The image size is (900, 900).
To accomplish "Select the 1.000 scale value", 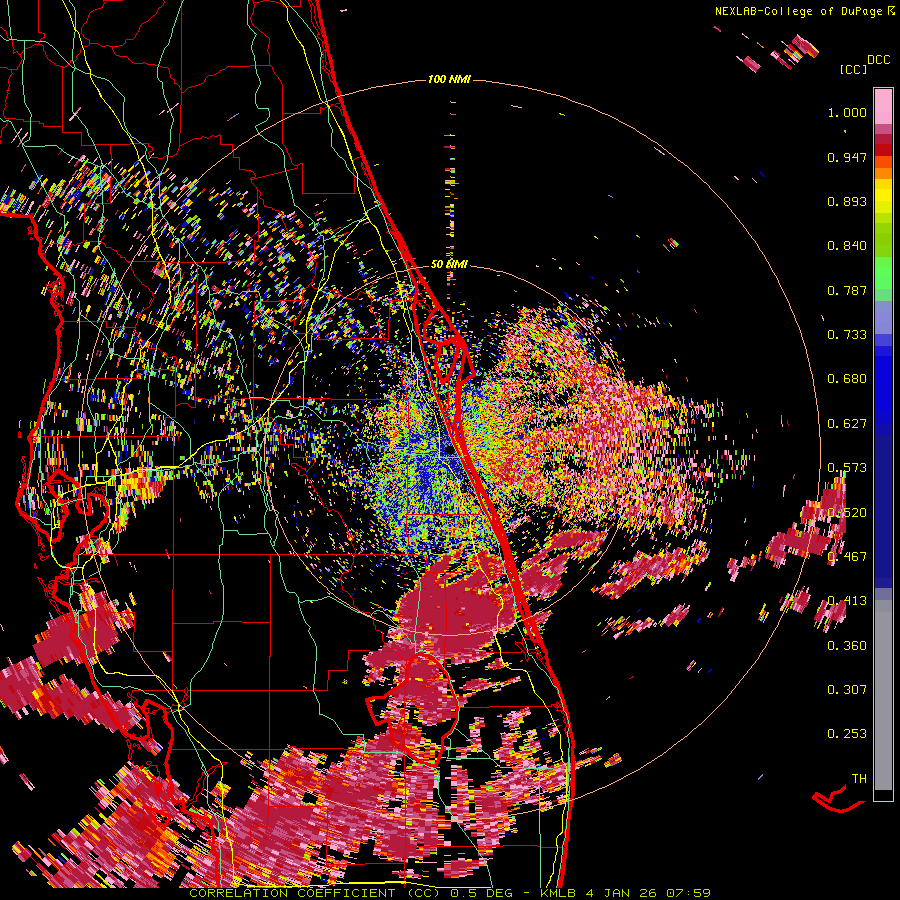I will point(847,112).
